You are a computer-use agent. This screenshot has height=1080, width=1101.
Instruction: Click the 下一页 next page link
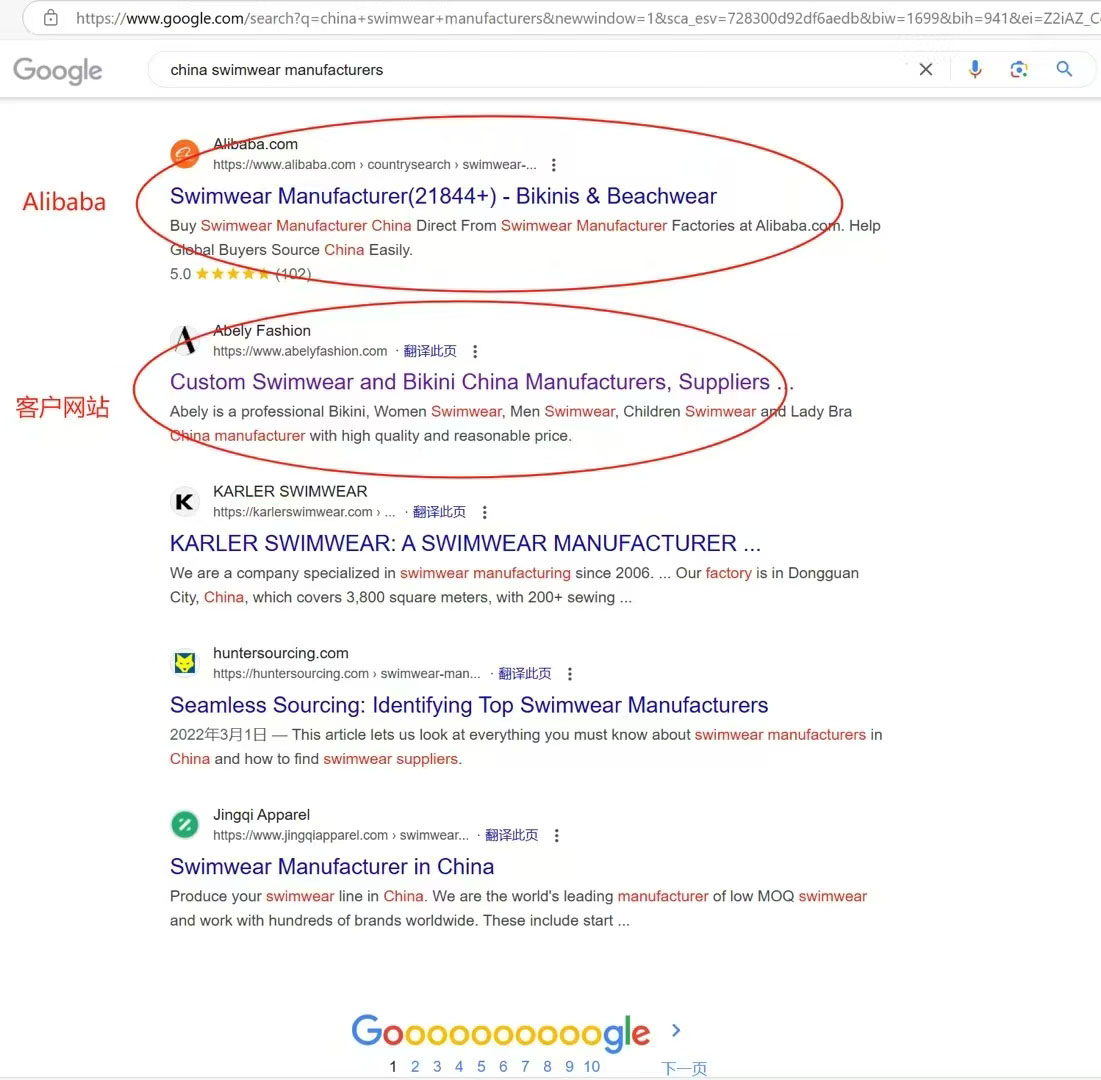[684, 1069]
